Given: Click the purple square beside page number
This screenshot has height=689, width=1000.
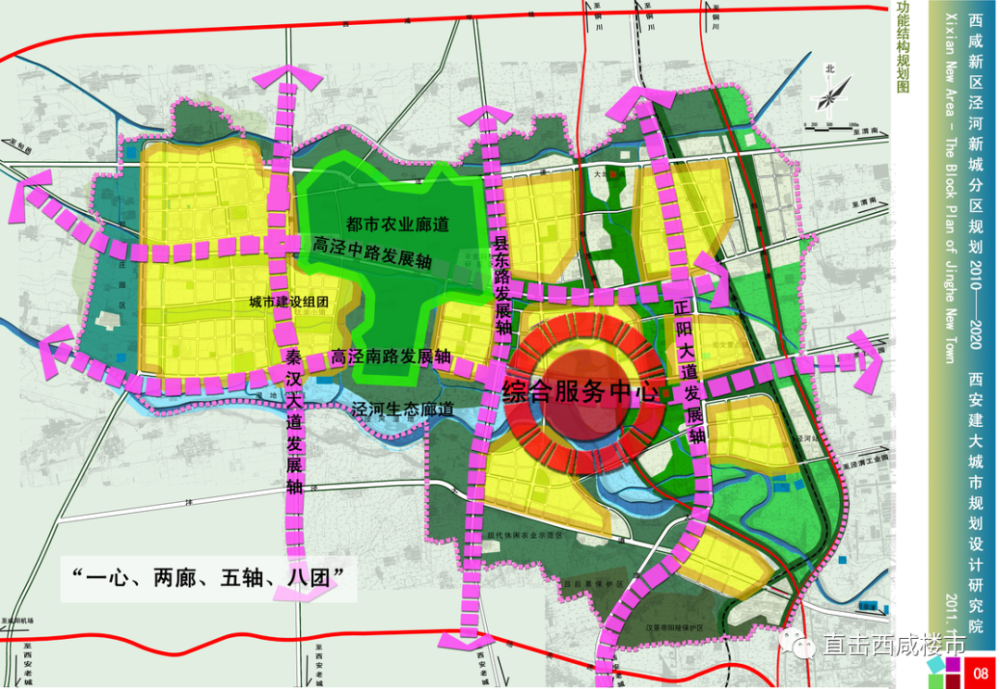Looking at the screenshot, I should point(953,665).
